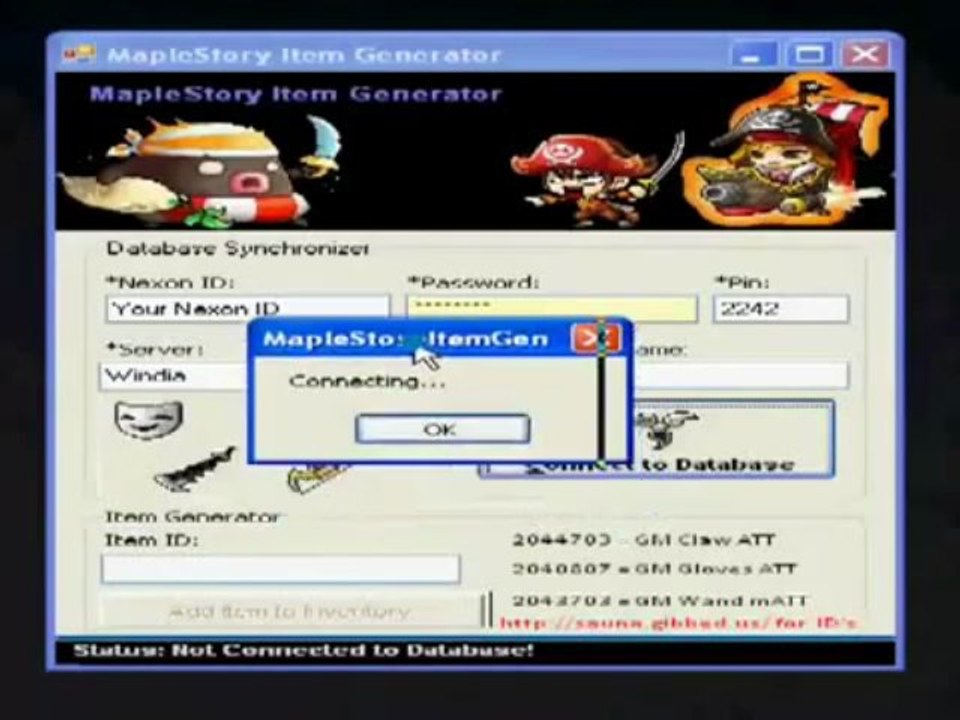Viewport: 960px width, 720px height.
Task: Click the red-hat pirate character image
Action: tap(597, 179)
